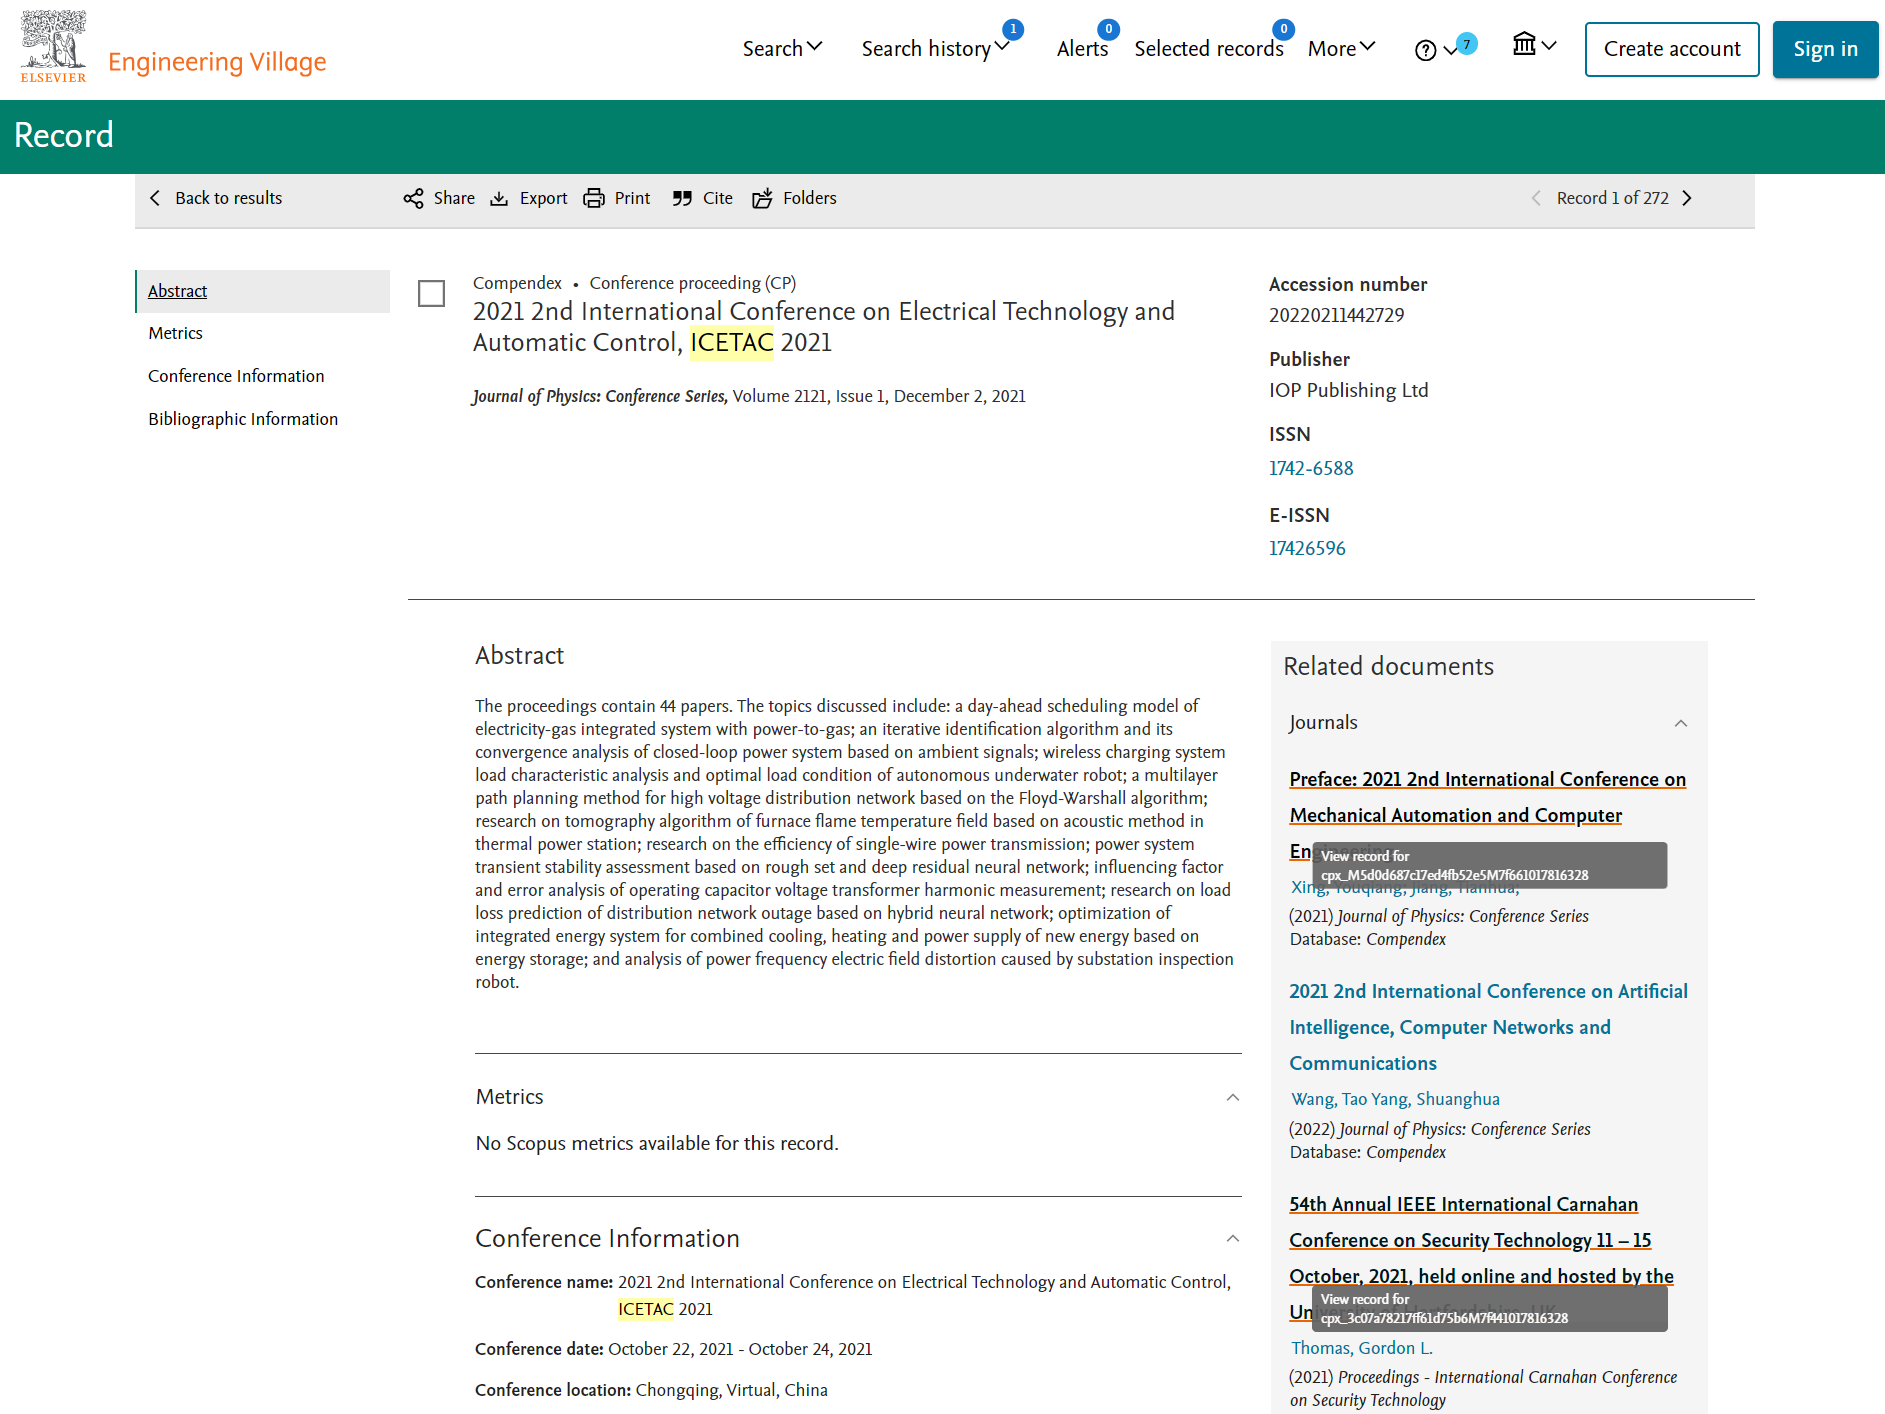Screen dimensions: 1885x1414
Task: Jump to Metrics section in sidebar
Action: 175,333
